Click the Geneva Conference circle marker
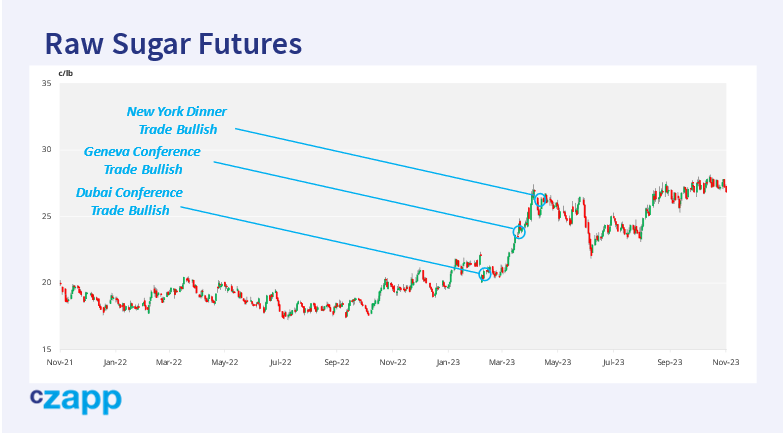Viewport: 783px width, 433px height. point(519,232)
